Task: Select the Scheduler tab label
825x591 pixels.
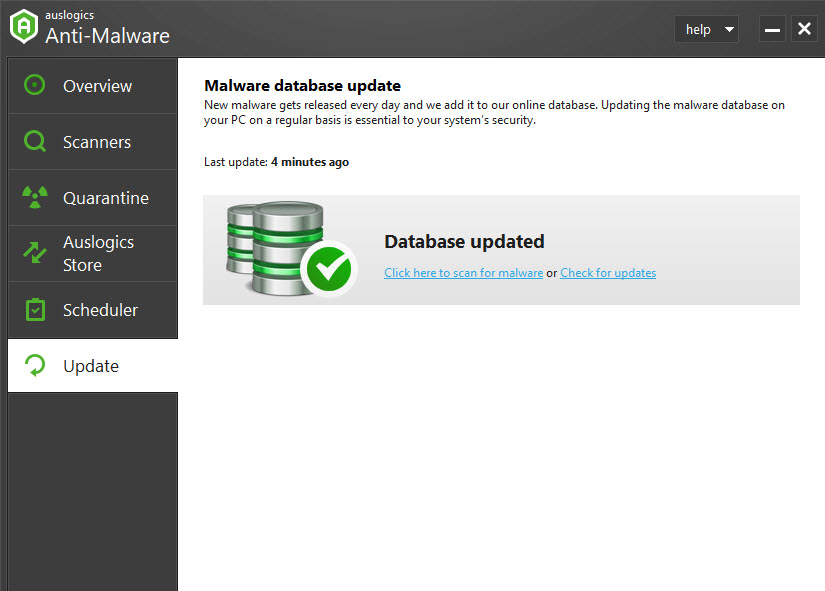Action: click(100, 310)
